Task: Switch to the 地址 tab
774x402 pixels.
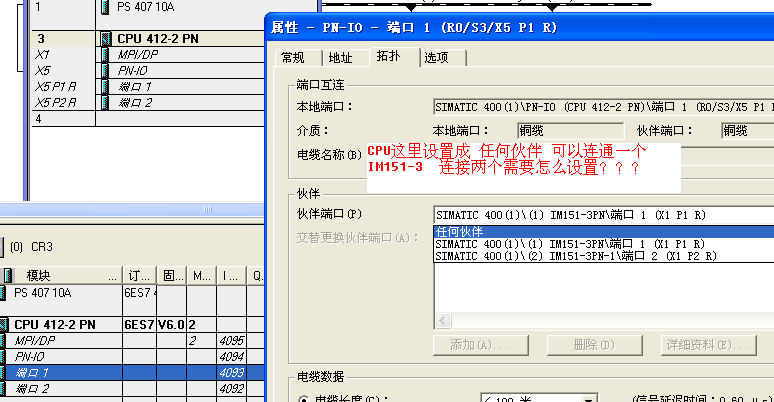Action: click(340, 58)
